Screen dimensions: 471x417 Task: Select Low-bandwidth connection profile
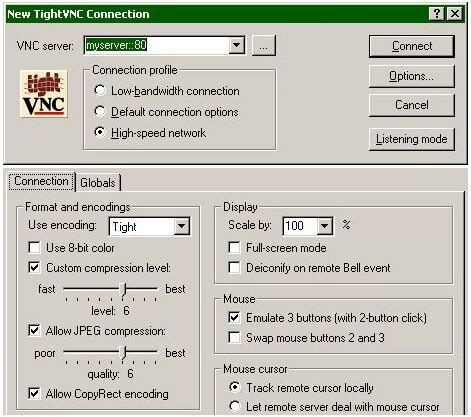[100, 90]
